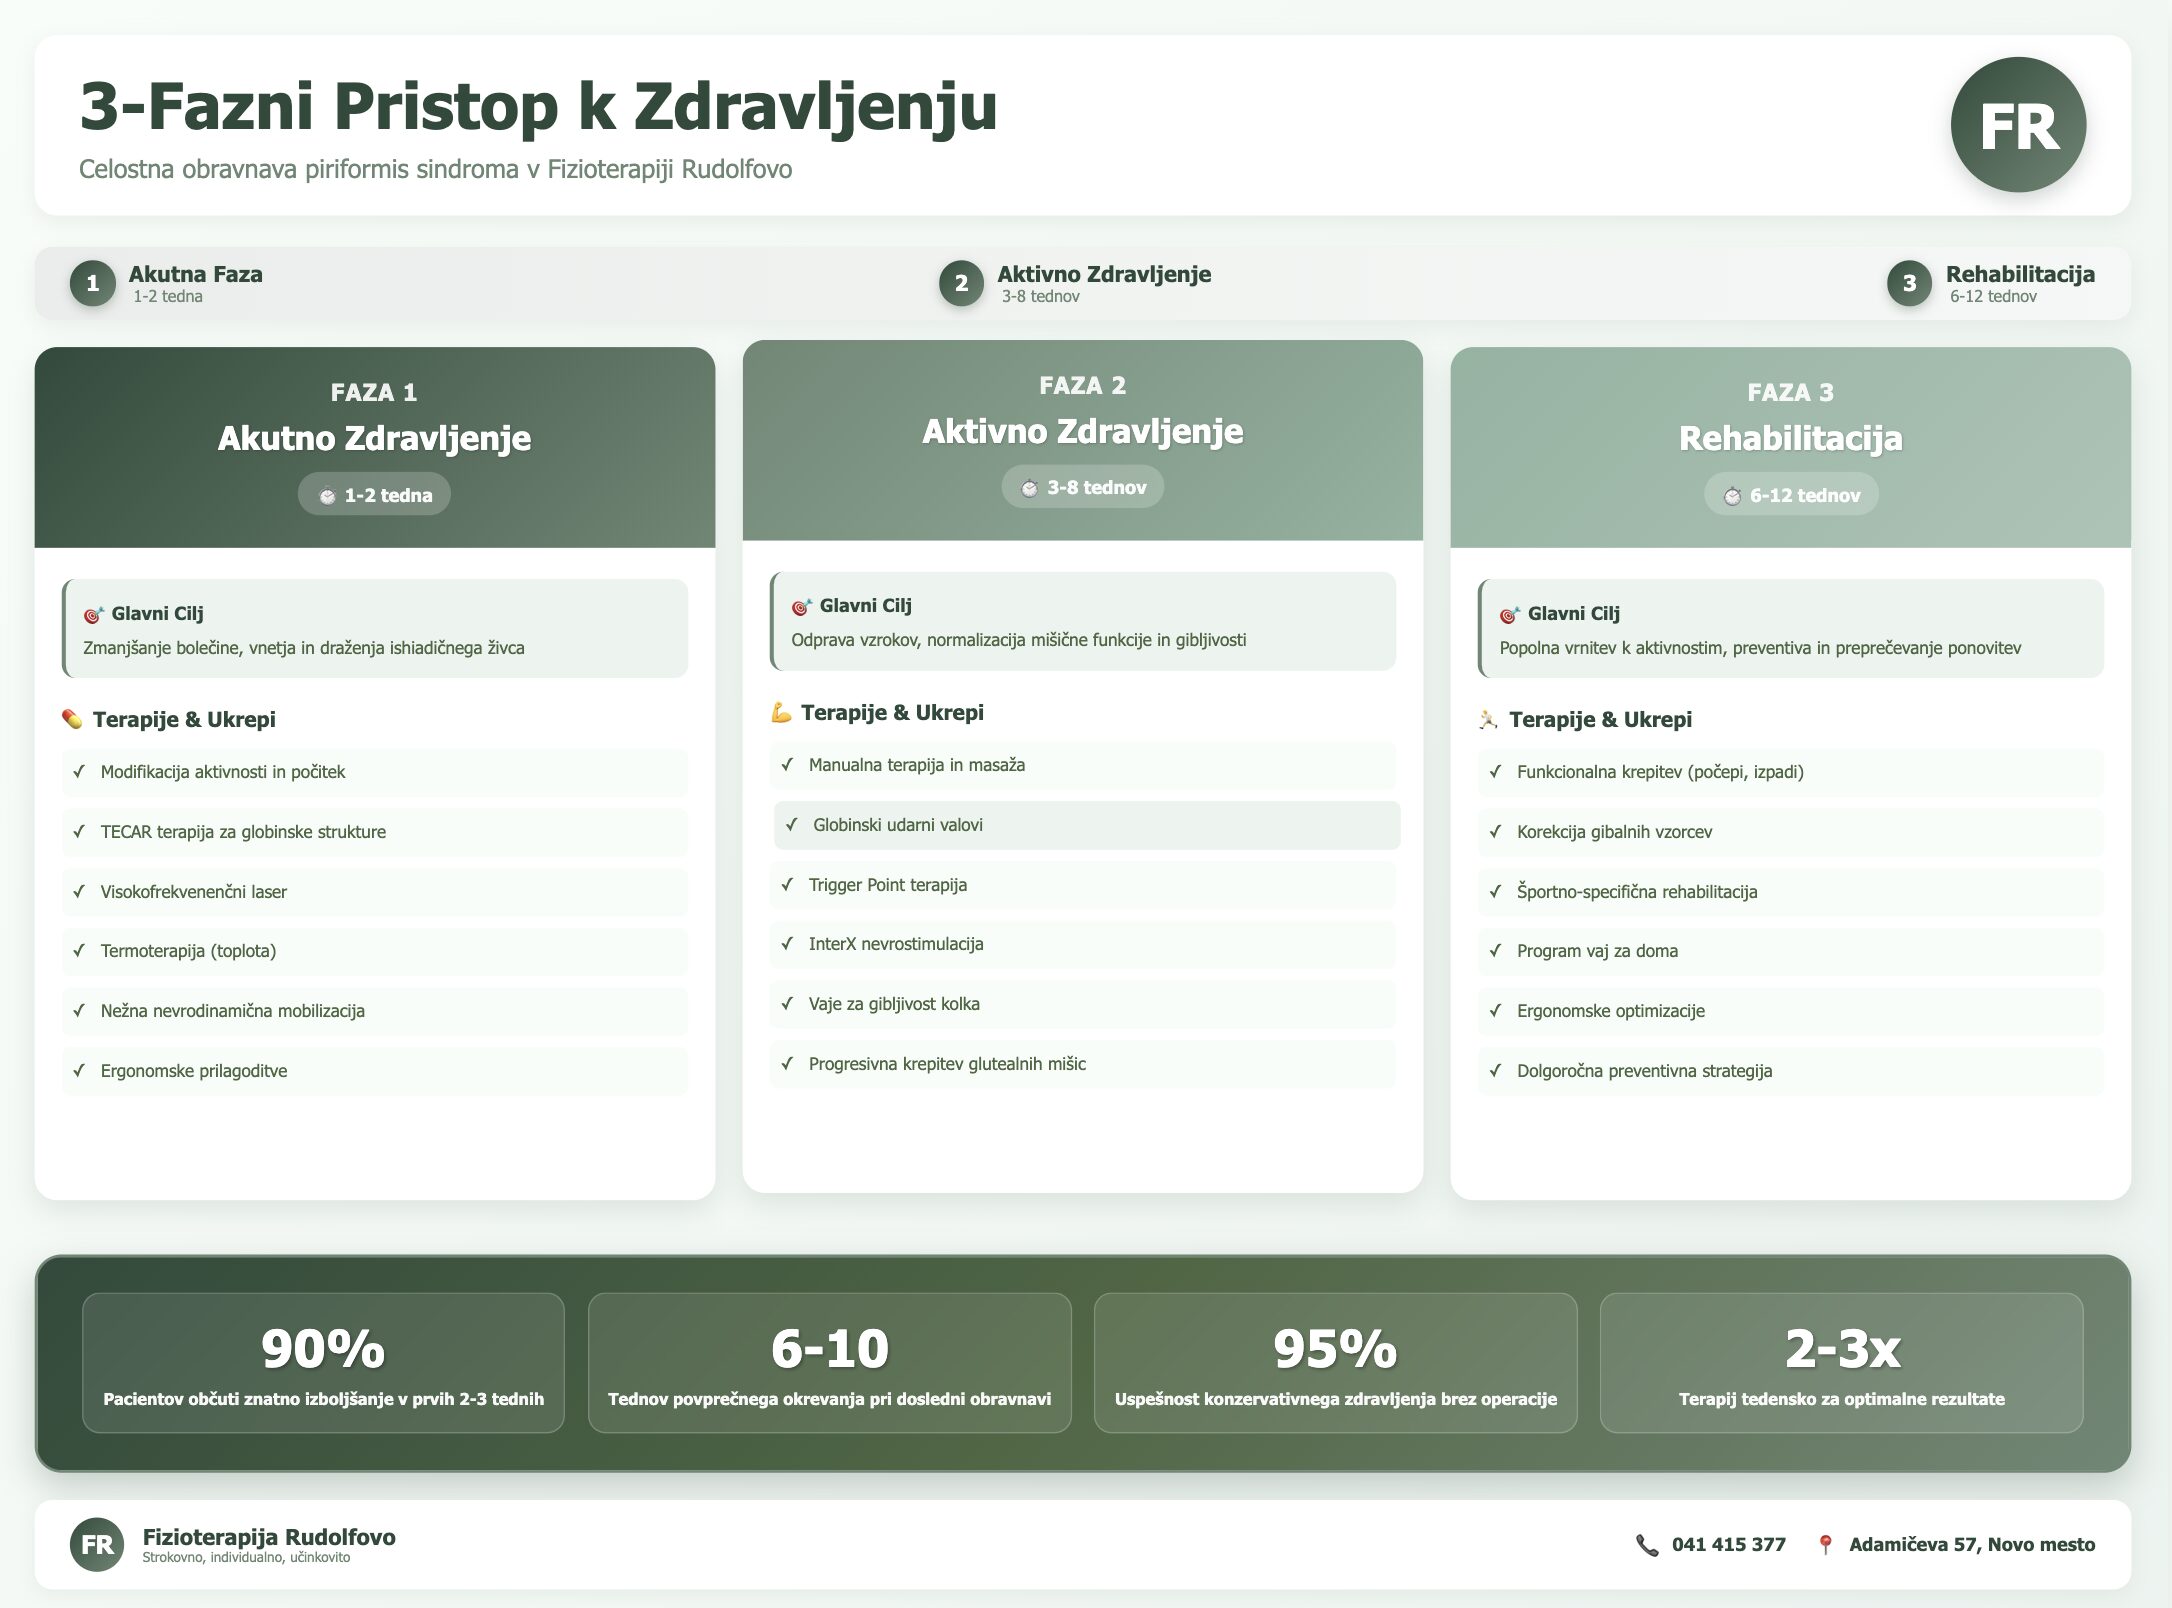Click the number 2 circle for Aktivno Zdravljenje
The image size is (2172, 1608).
pos(961,283)
